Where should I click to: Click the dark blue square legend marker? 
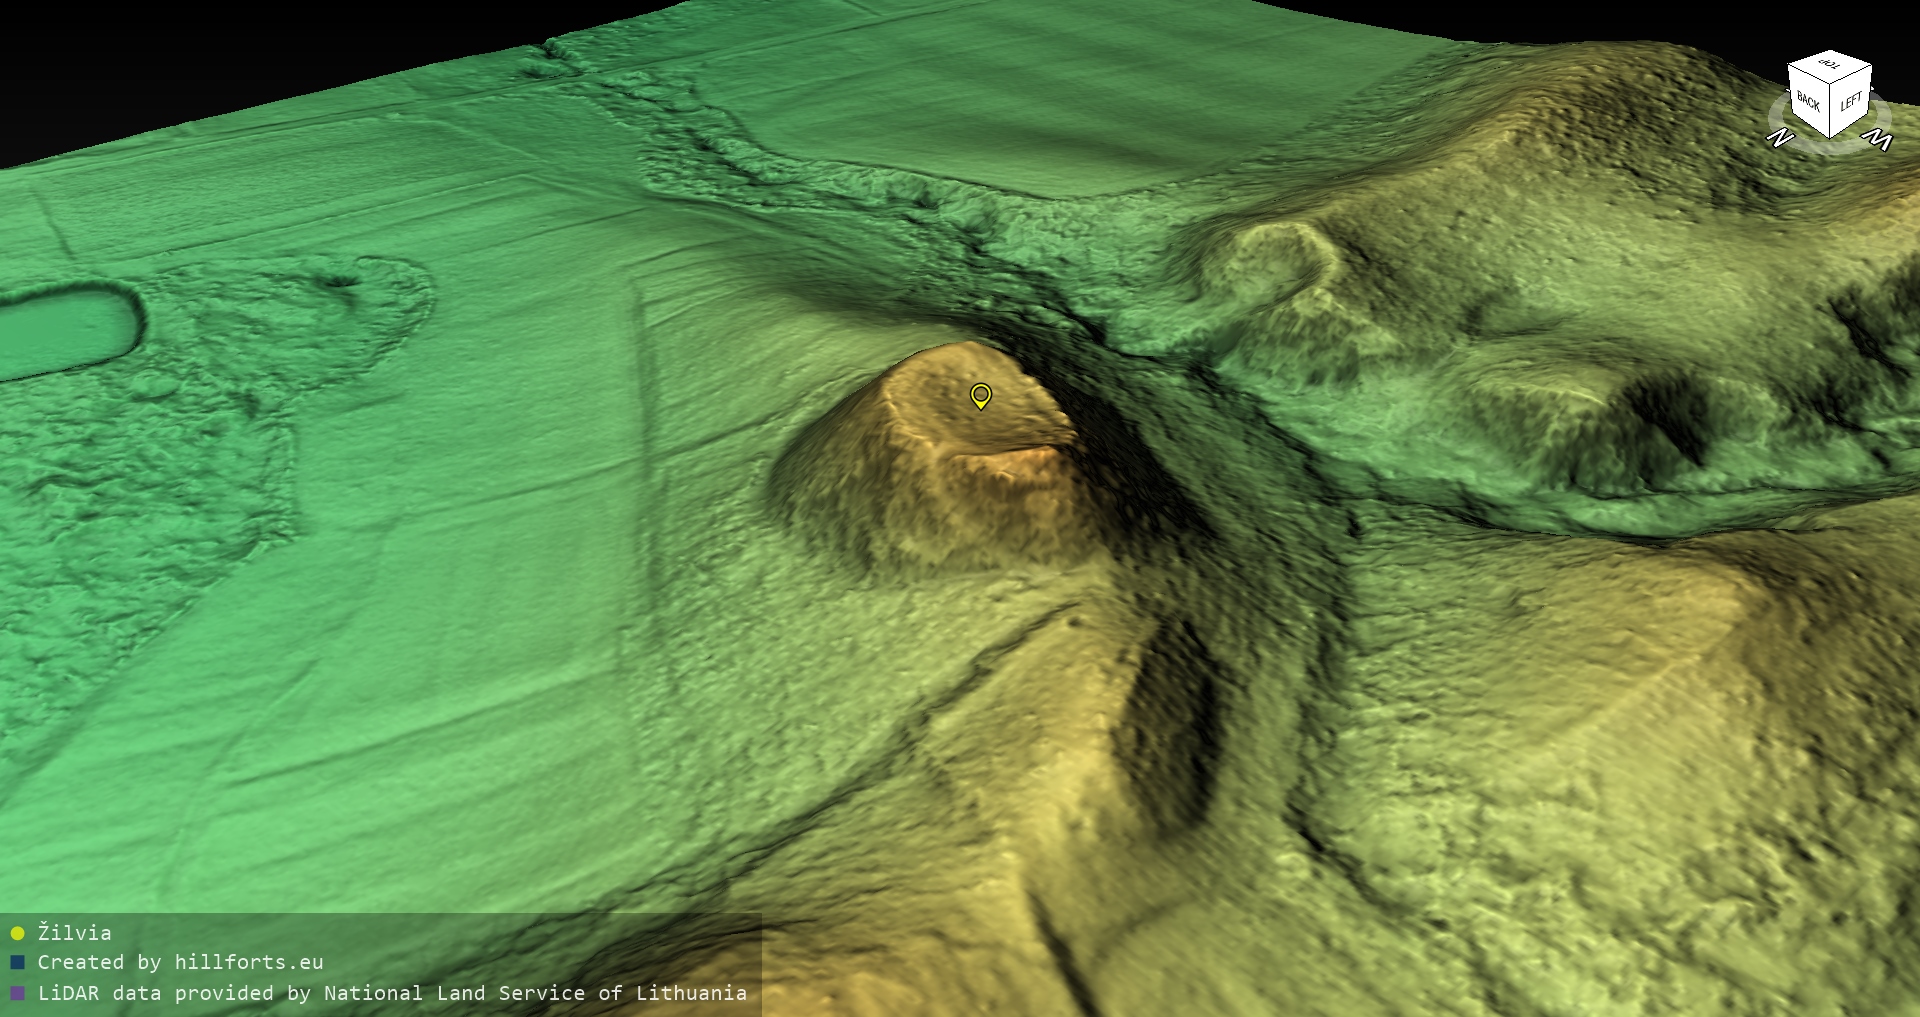(17, 963)
